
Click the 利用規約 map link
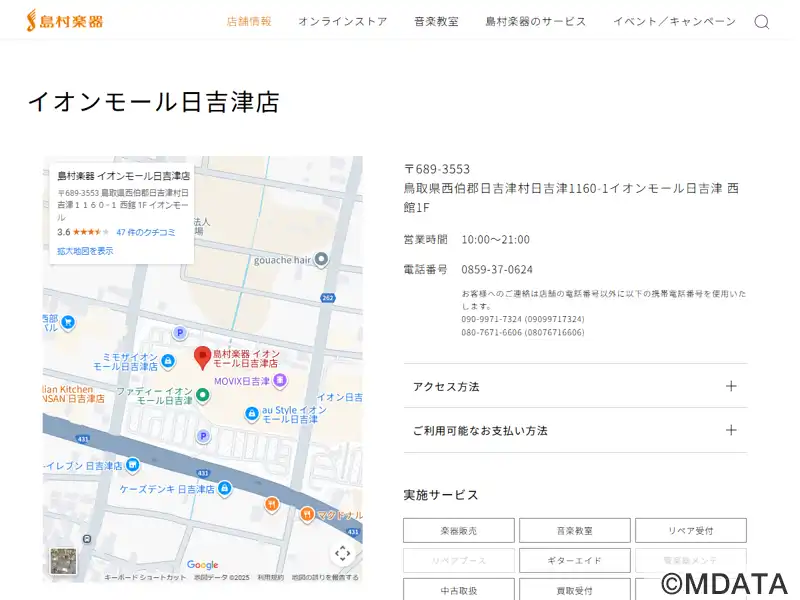[270, 577]
